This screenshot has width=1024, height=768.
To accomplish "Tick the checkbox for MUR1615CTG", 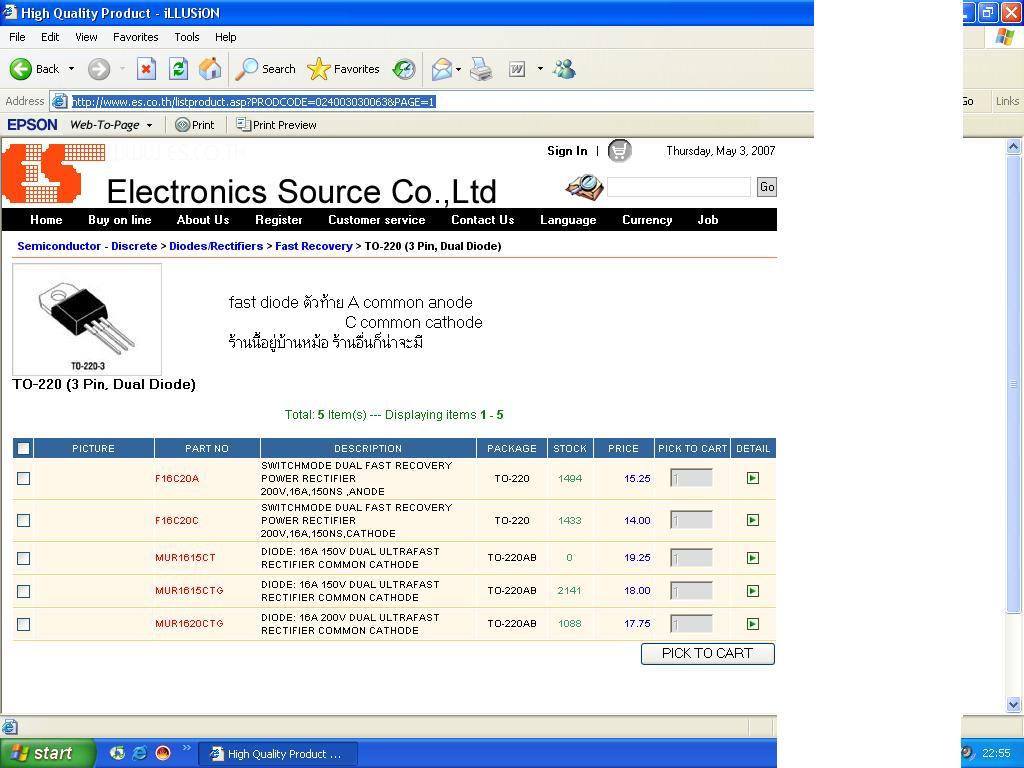I will (24, 591).
